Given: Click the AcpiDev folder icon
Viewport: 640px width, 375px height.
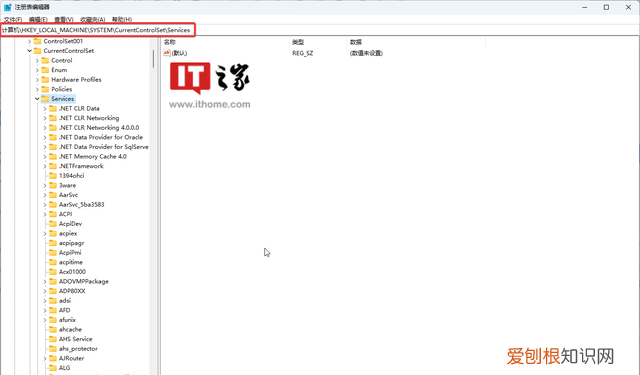Looking at the screenshot, I should pyautogui.click(x=53, y=224).
